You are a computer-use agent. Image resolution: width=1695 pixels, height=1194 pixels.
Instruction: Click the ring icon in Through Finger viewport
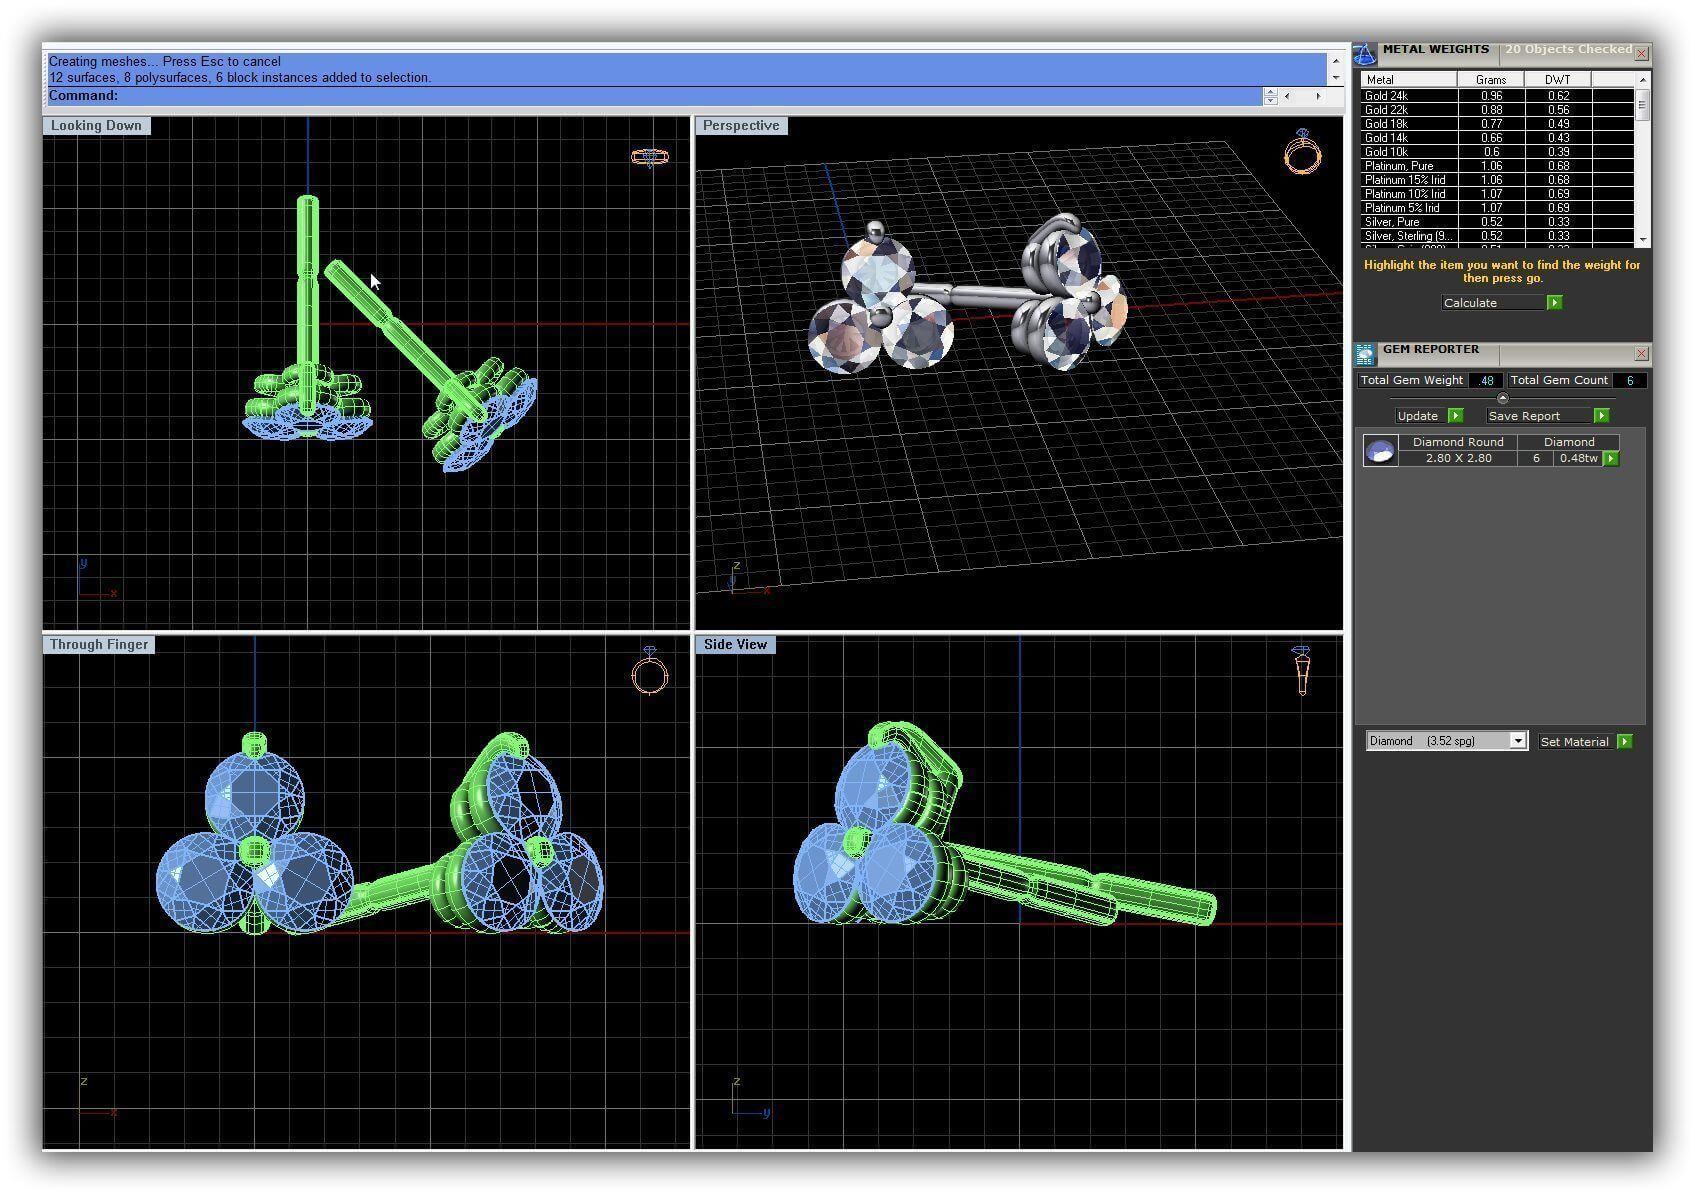[650, 670]
